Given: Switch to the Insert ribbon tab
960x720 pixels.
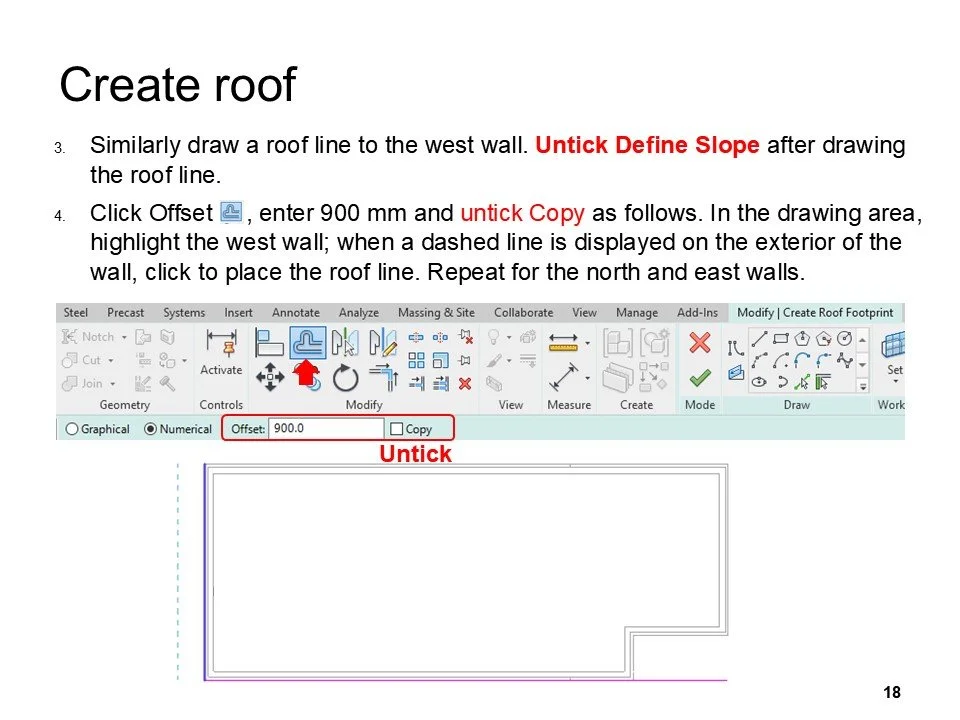Looking at the screenshot, I should click(238, 312).
